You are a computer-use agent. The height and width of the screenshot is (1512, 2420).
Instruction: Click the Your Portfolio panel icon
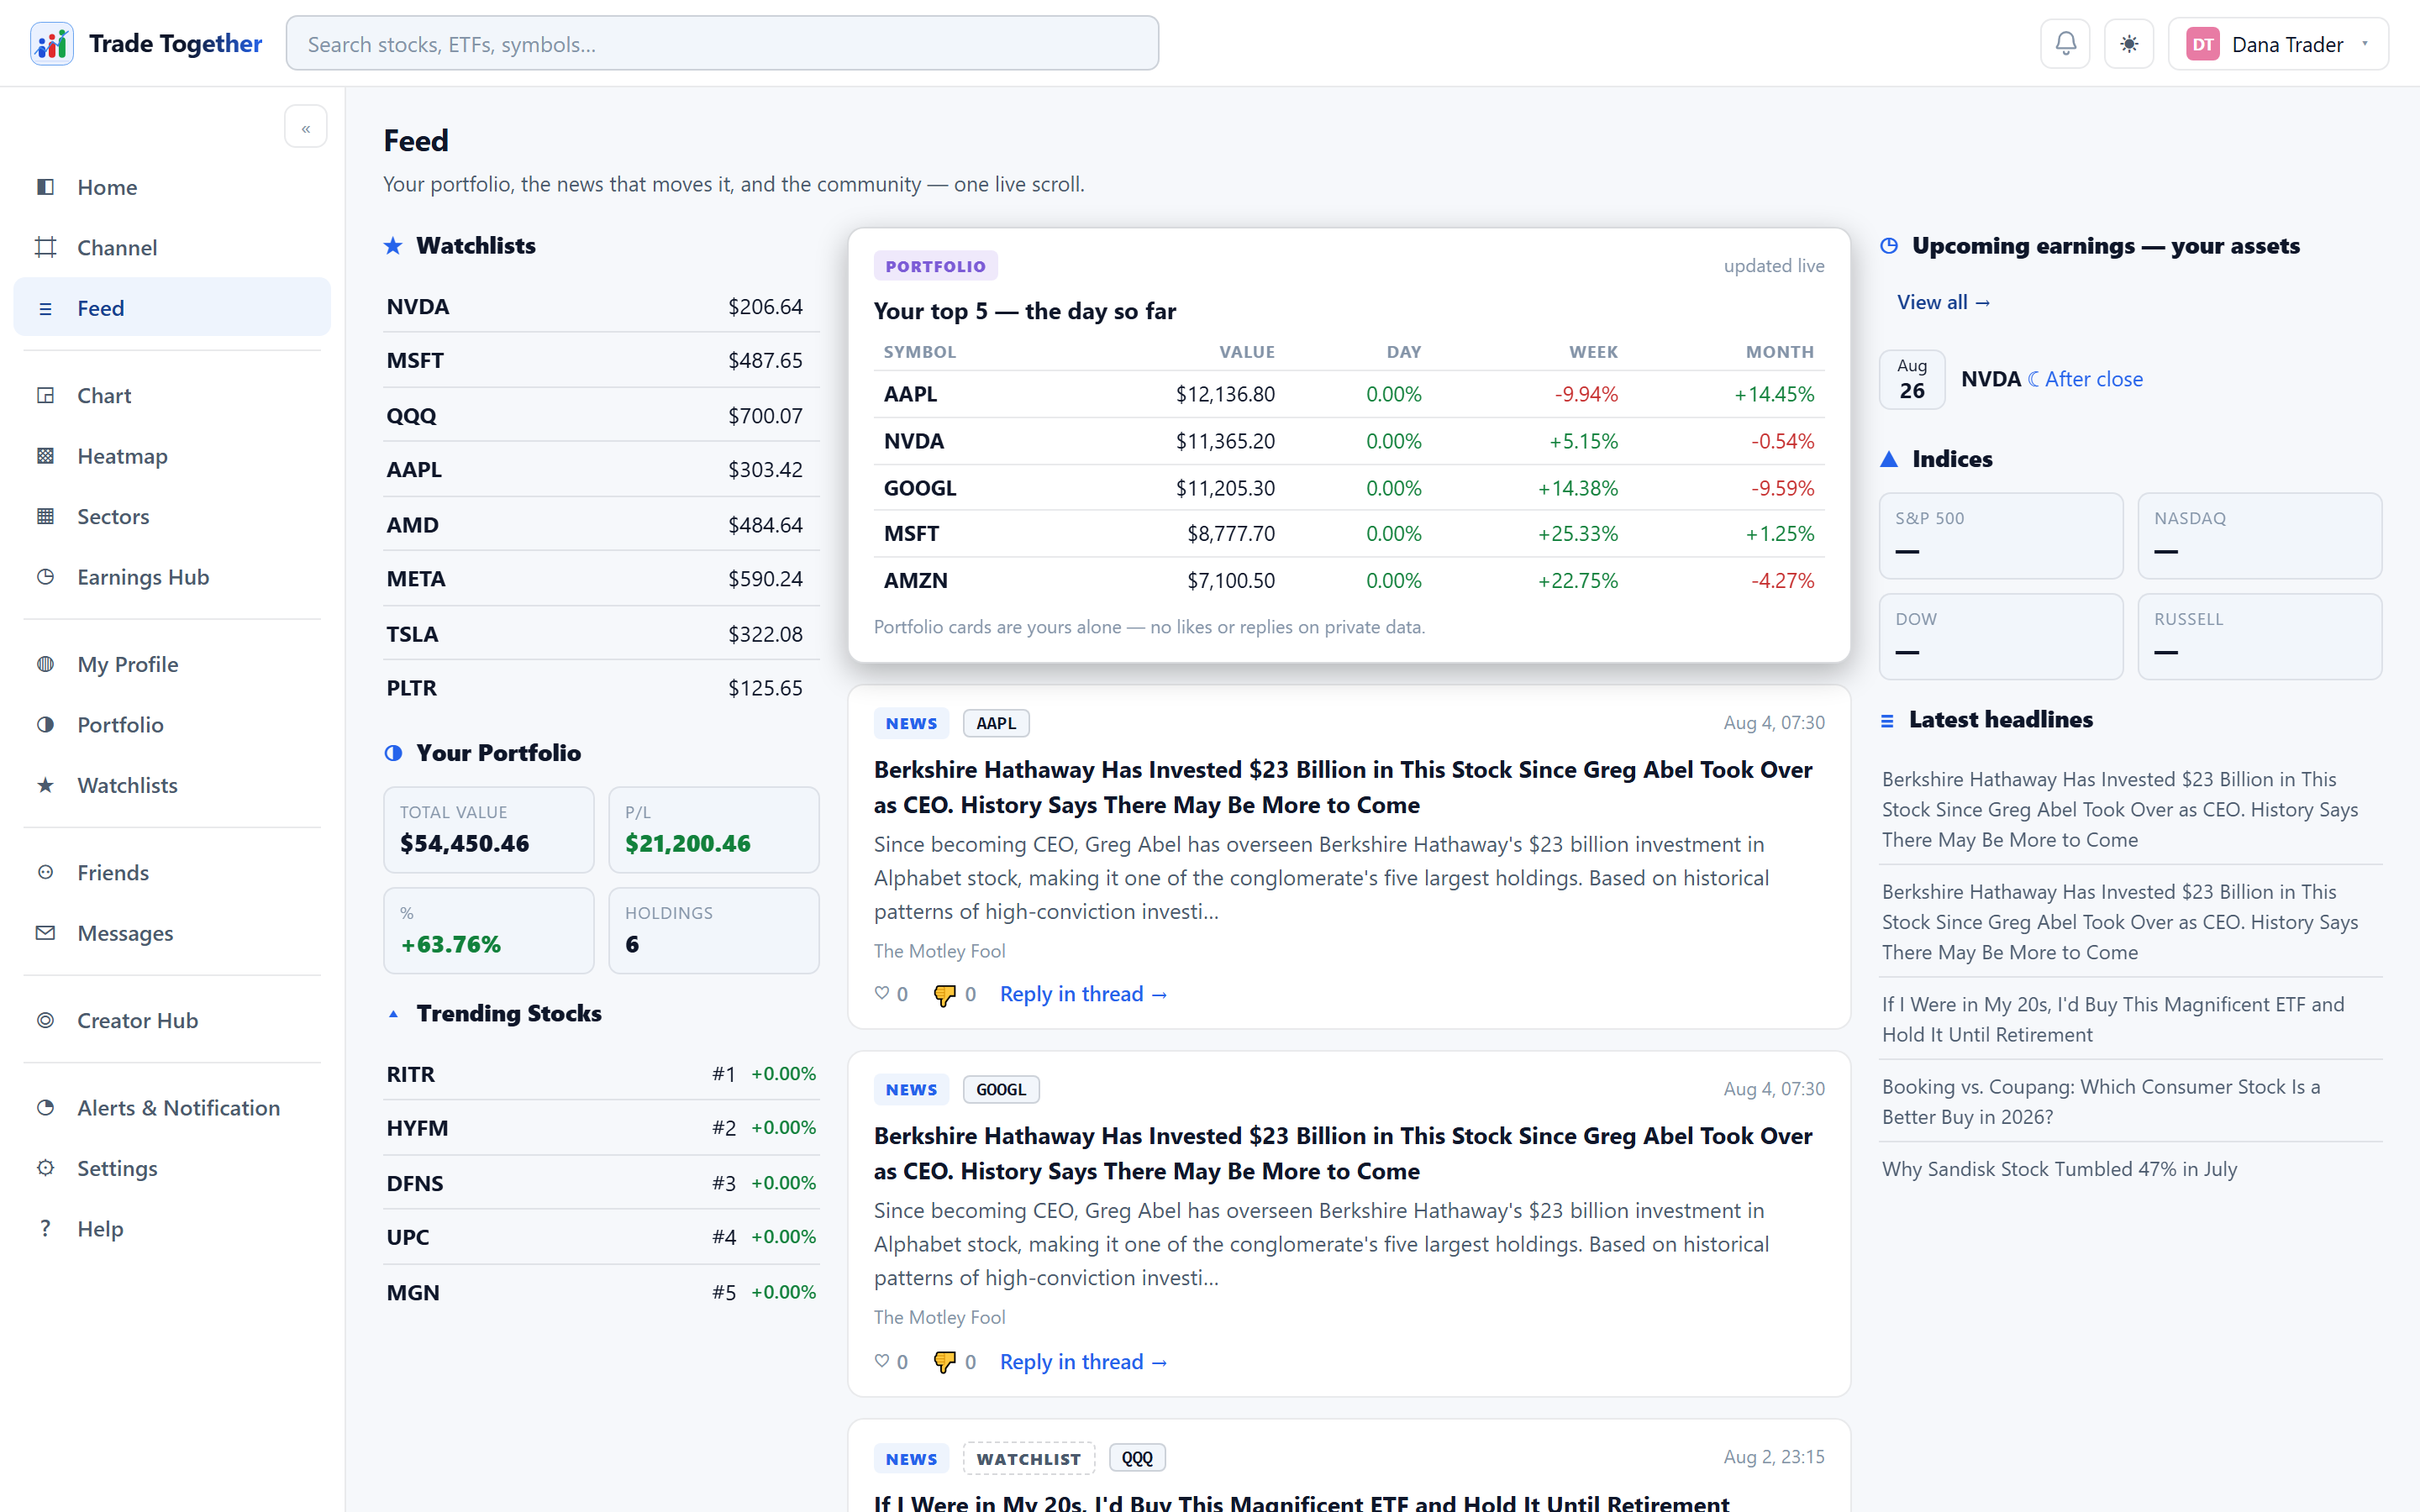coord(393,753)
